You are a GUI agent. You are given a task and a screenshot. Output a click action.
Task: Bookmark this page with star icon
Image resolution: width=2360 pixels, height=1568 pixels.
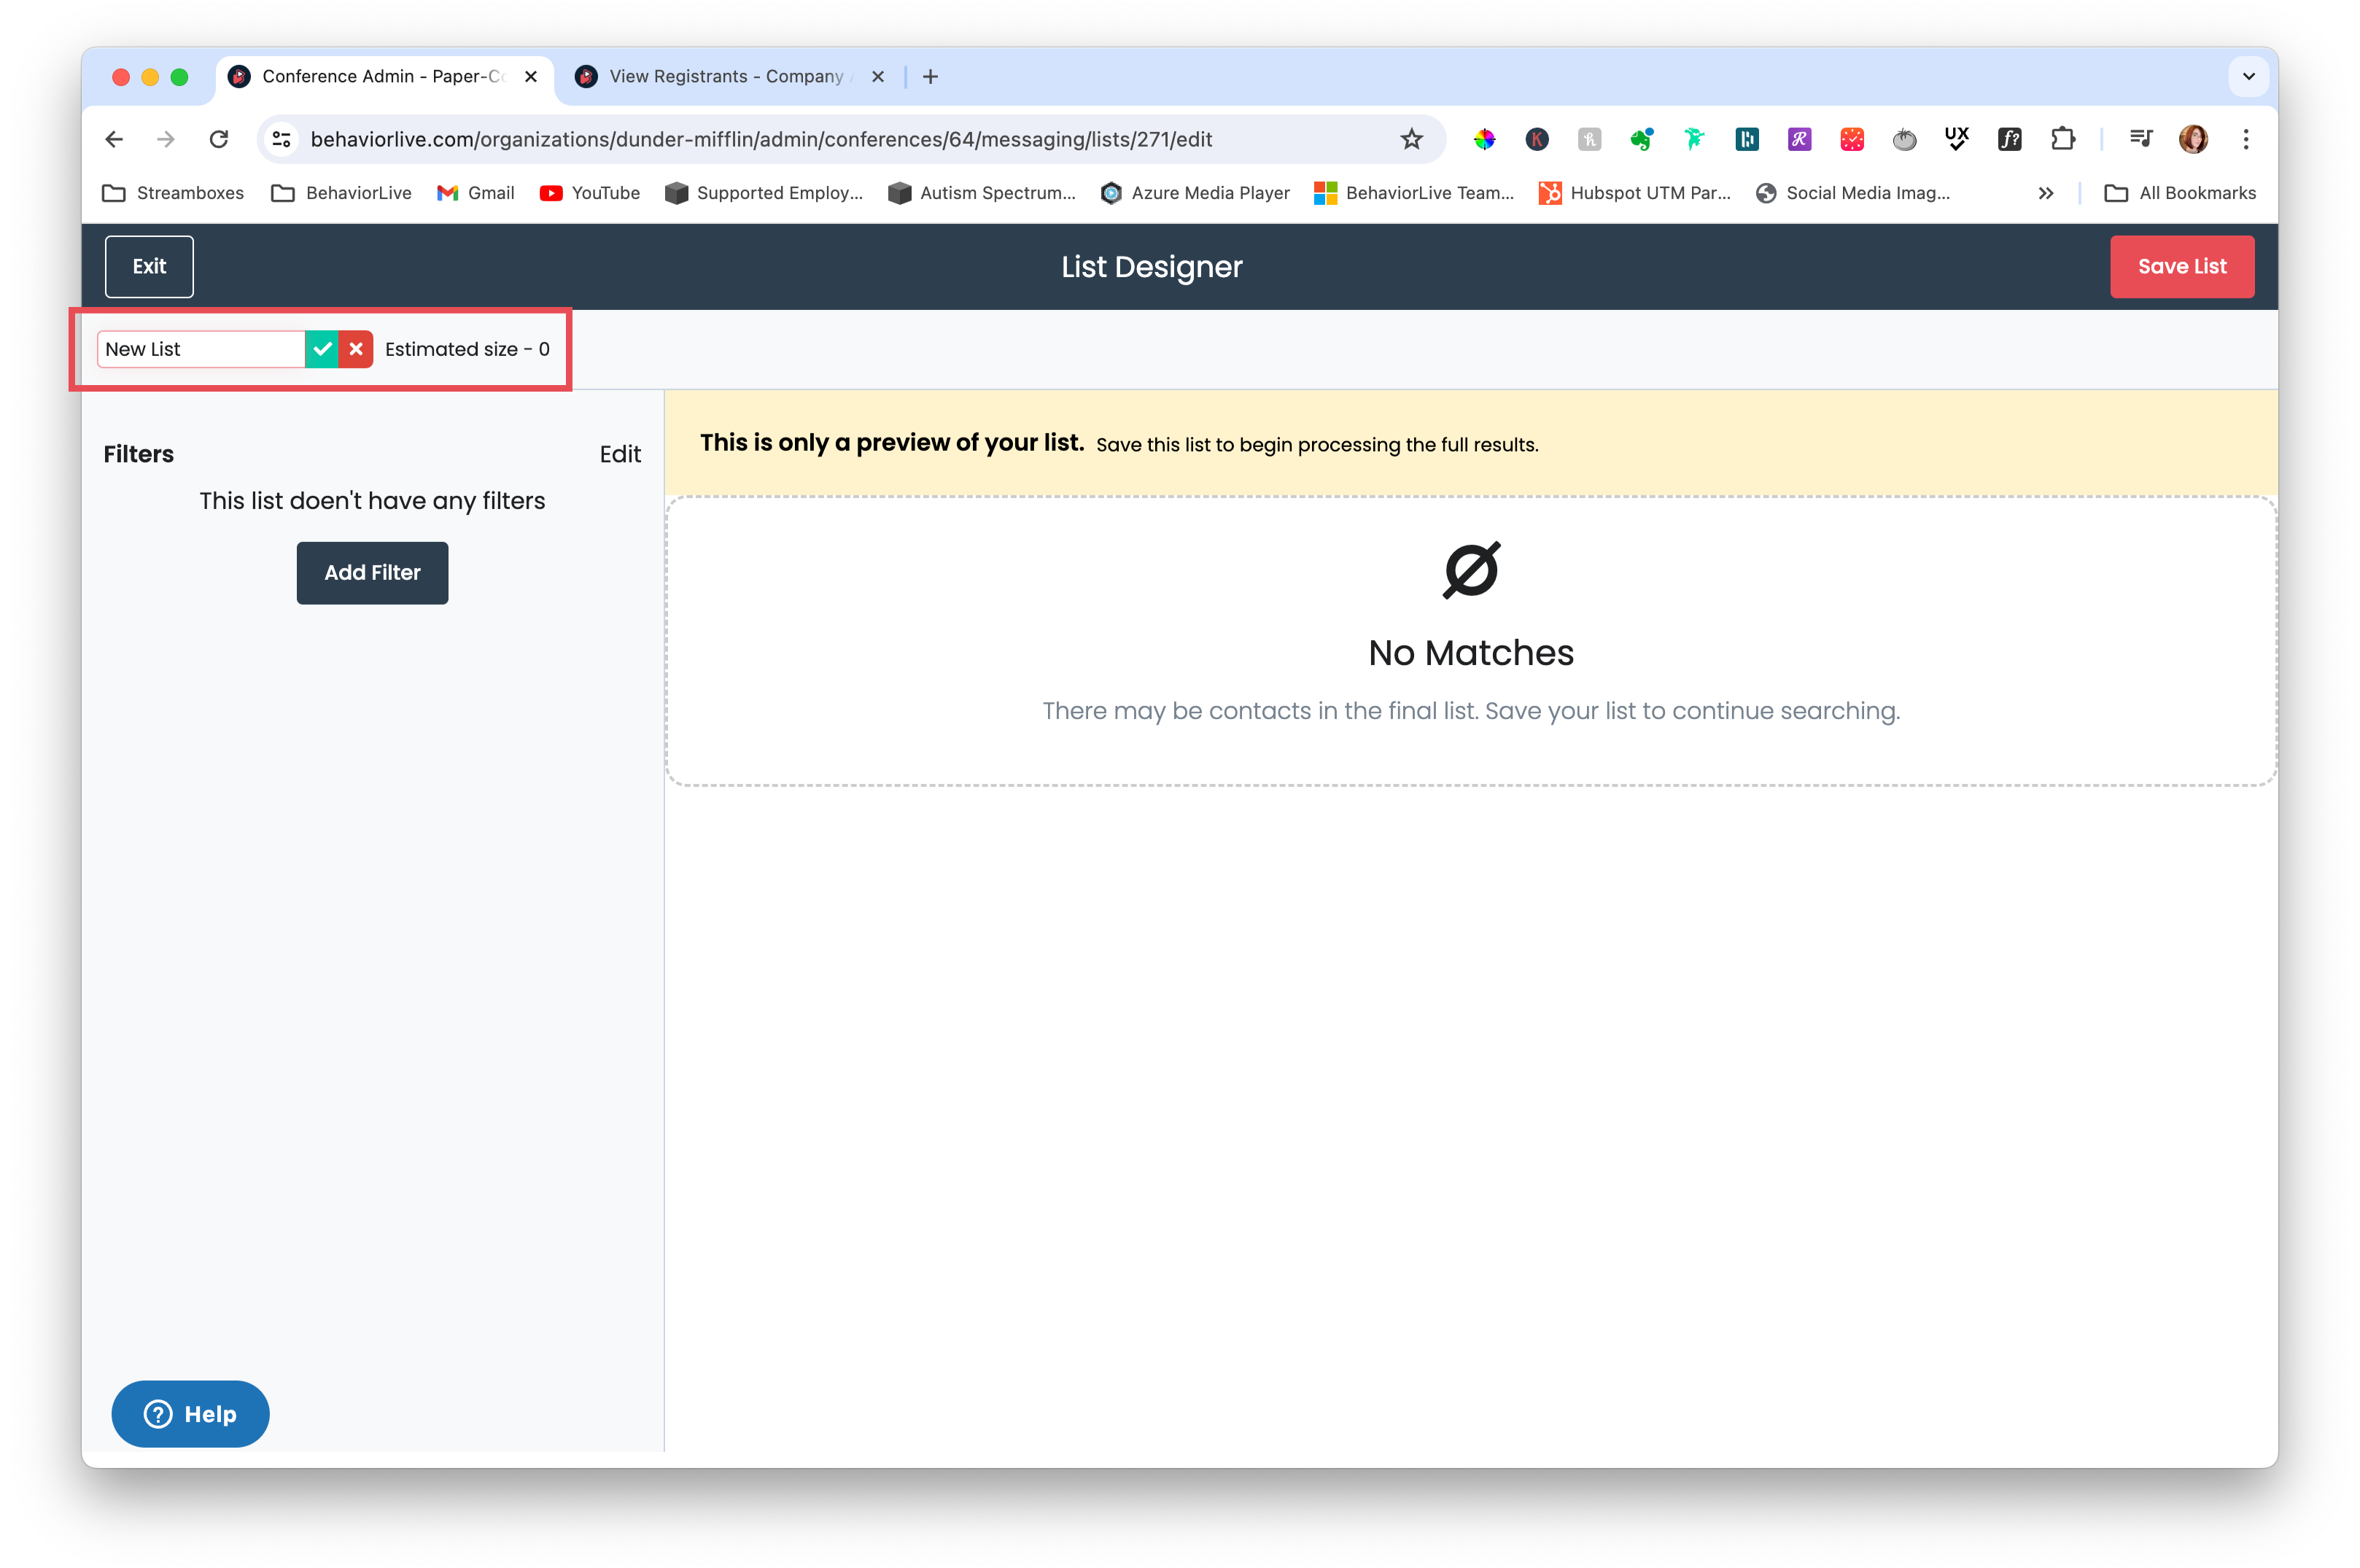pos(1411,139)
